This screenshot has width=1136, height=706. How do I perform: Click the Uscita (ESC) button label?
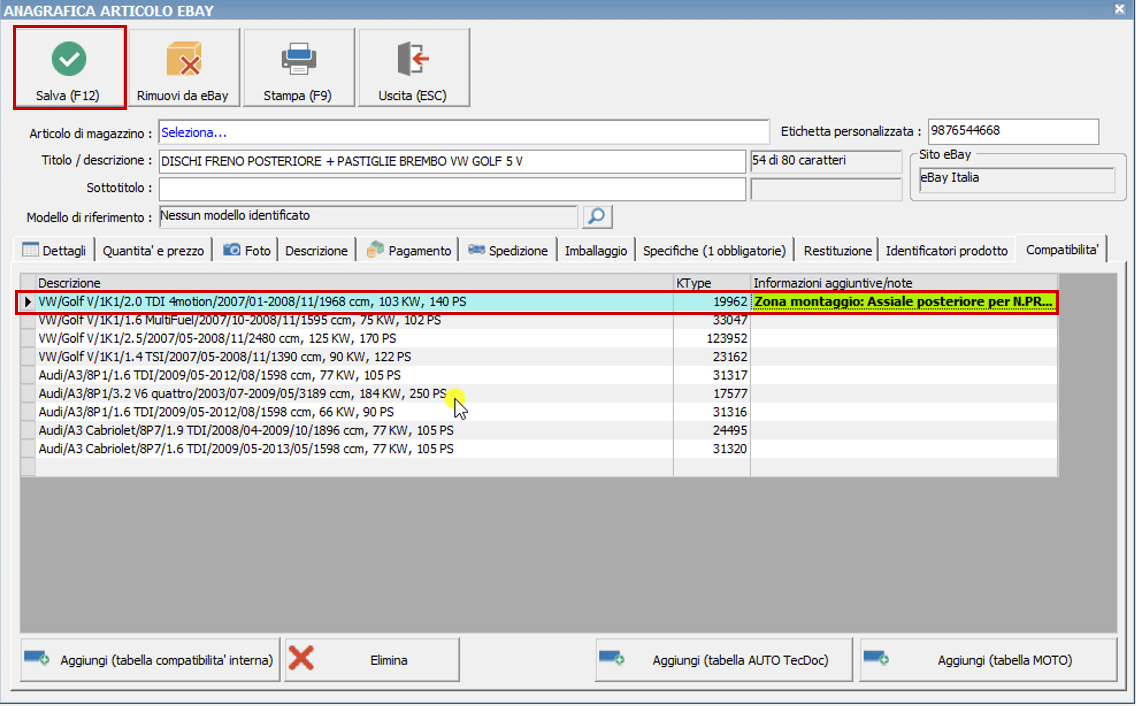pos(412,96)
